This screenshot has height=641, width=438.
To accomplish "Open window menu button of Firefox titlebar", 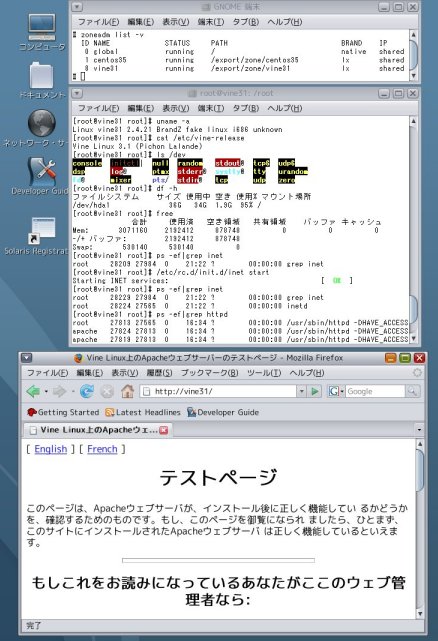I will (x=27, y=358).
